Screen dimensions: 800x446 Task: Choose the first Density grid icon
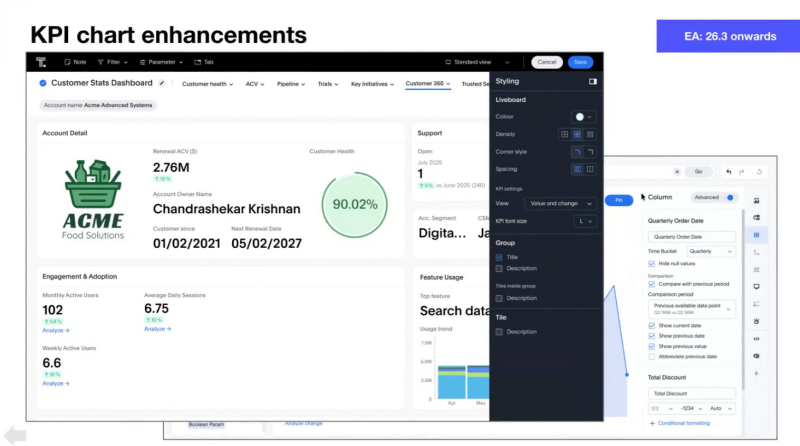tap(564, 134)
